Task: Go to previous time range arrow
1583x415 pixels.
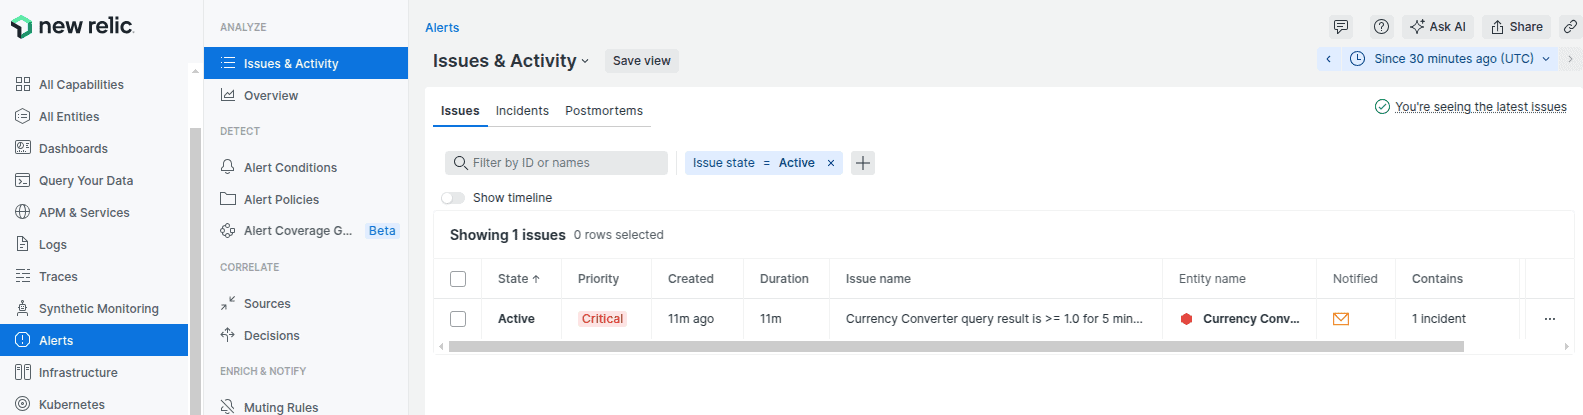Action: (1328, 59)
